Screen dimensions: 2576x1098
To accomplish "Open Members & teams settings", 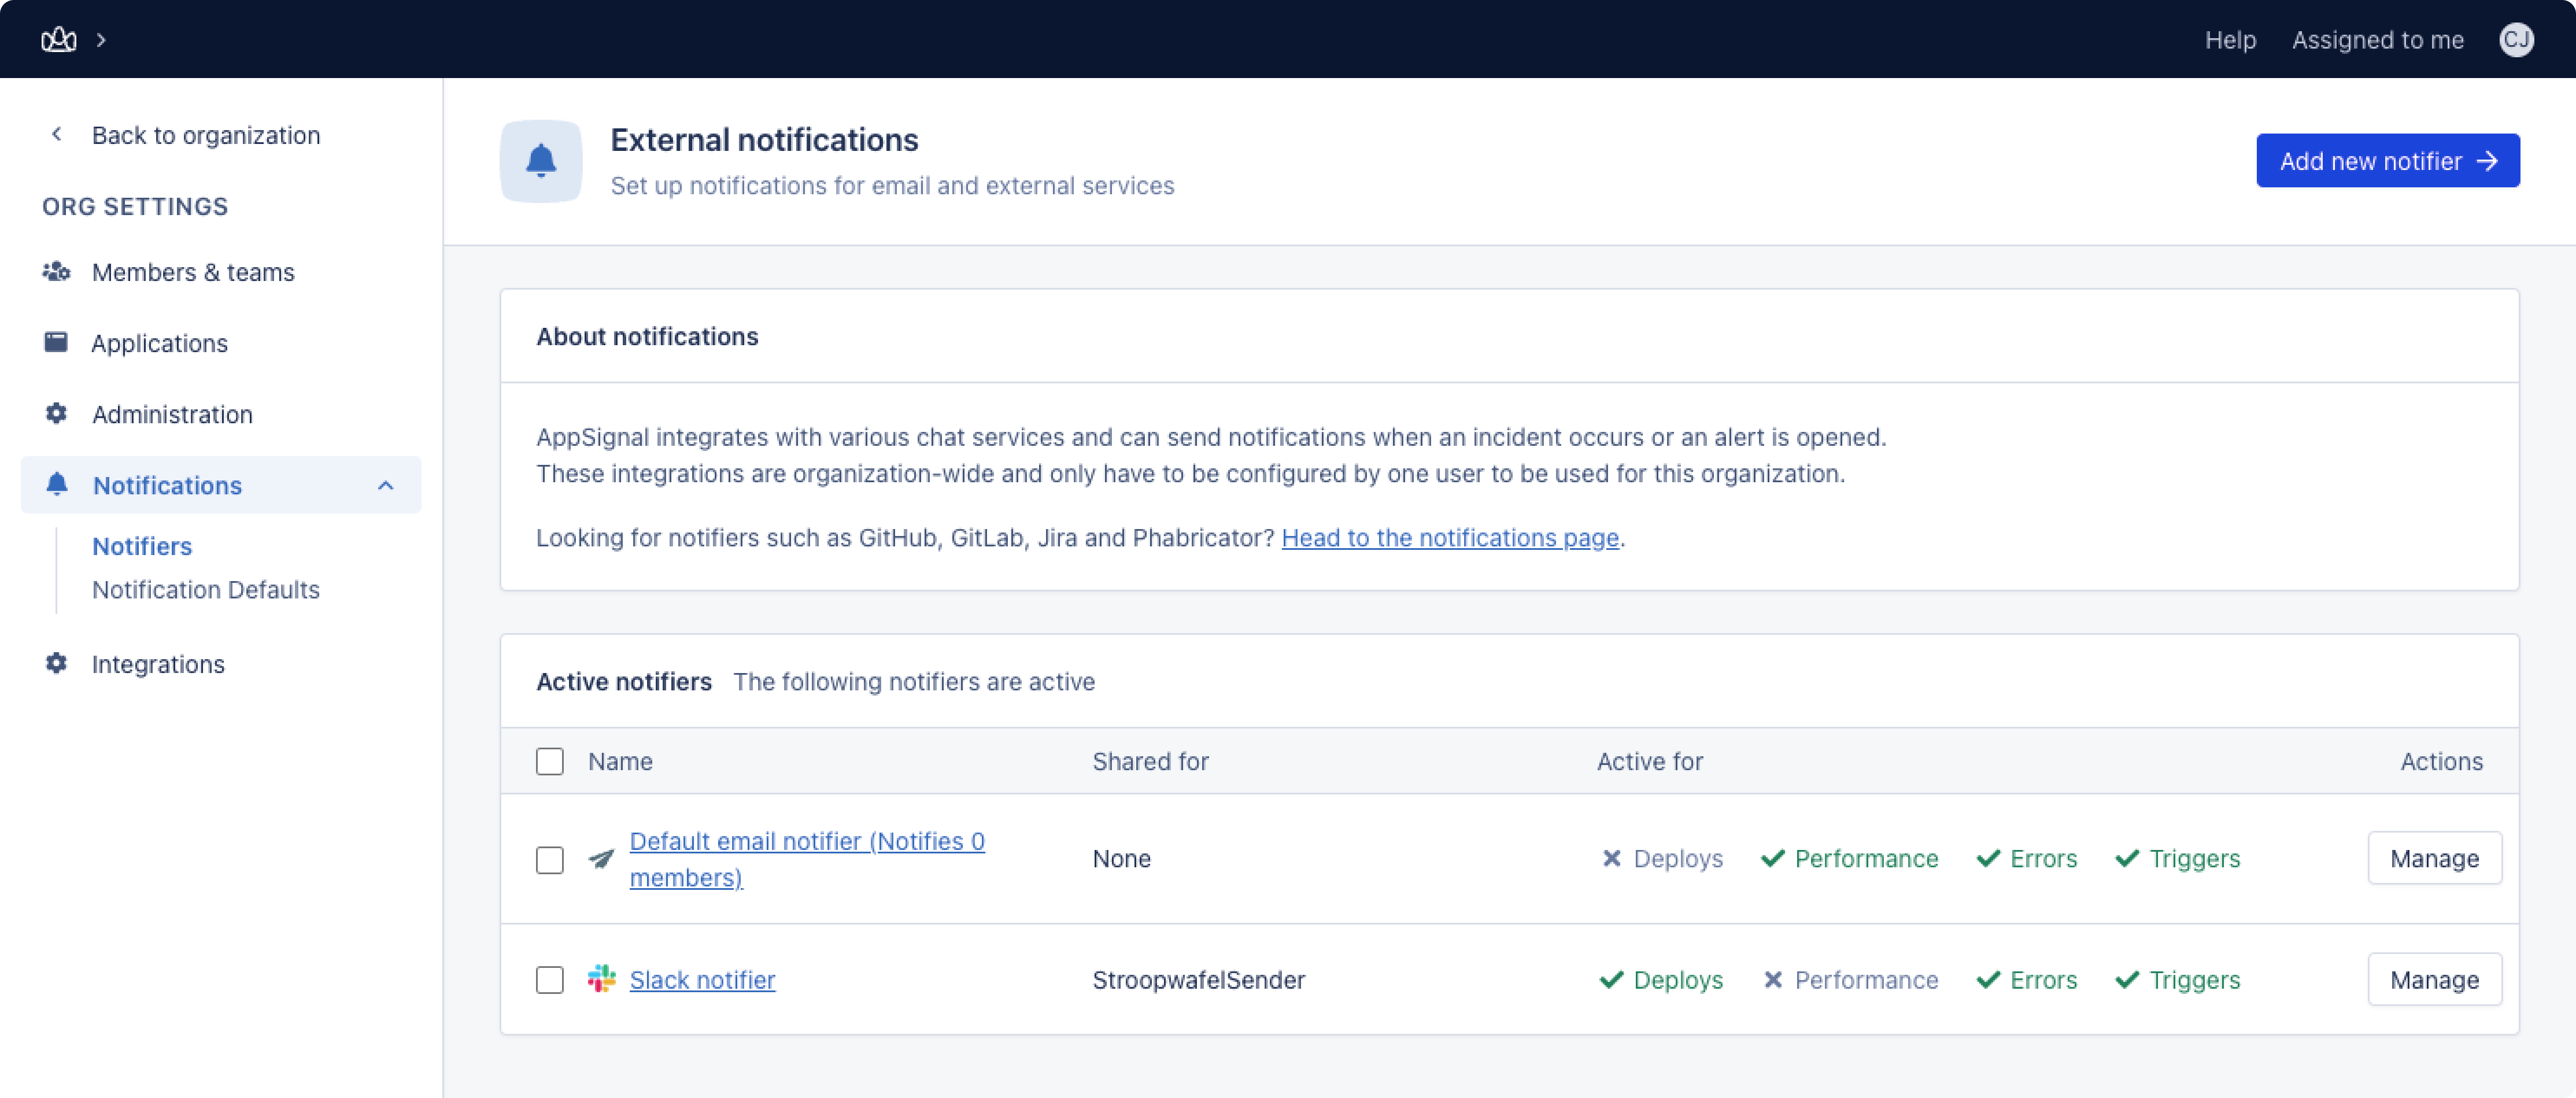I will pyautogui.click(x=193, y=272).
